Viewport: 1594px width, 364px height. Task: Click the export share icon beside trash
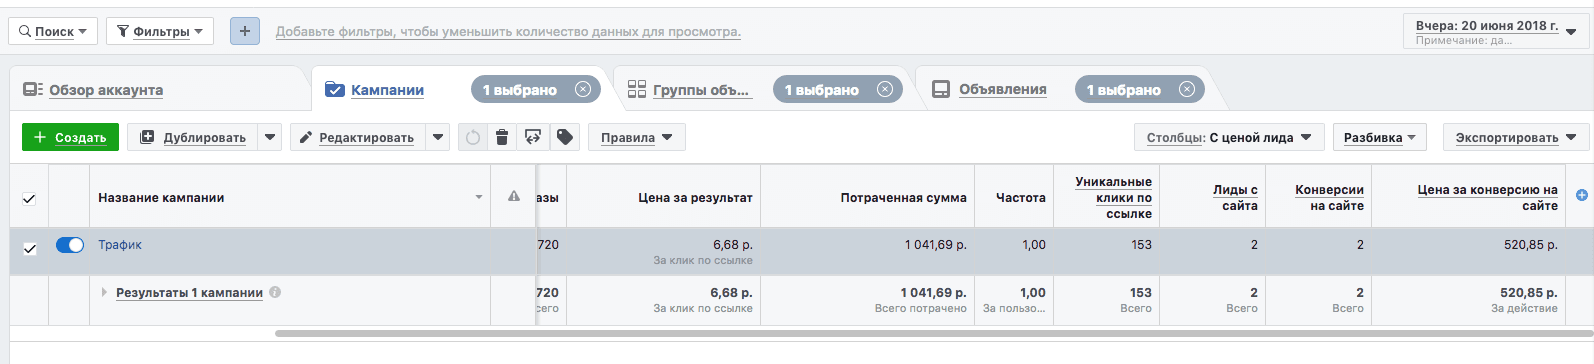(533, 137)
